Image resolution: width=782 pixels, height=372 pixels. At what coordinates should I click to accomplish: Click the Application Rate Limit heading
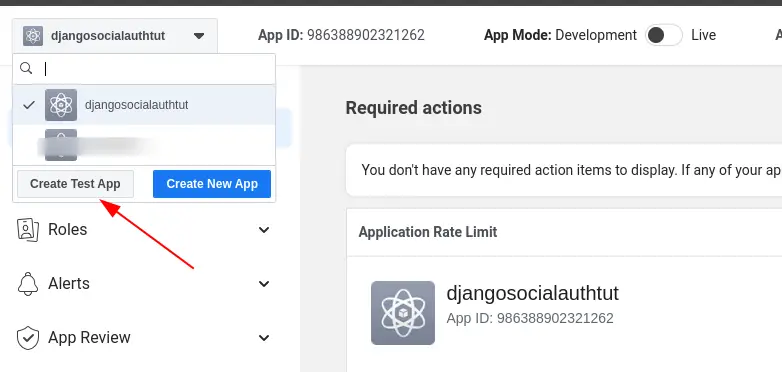(428, 232)
